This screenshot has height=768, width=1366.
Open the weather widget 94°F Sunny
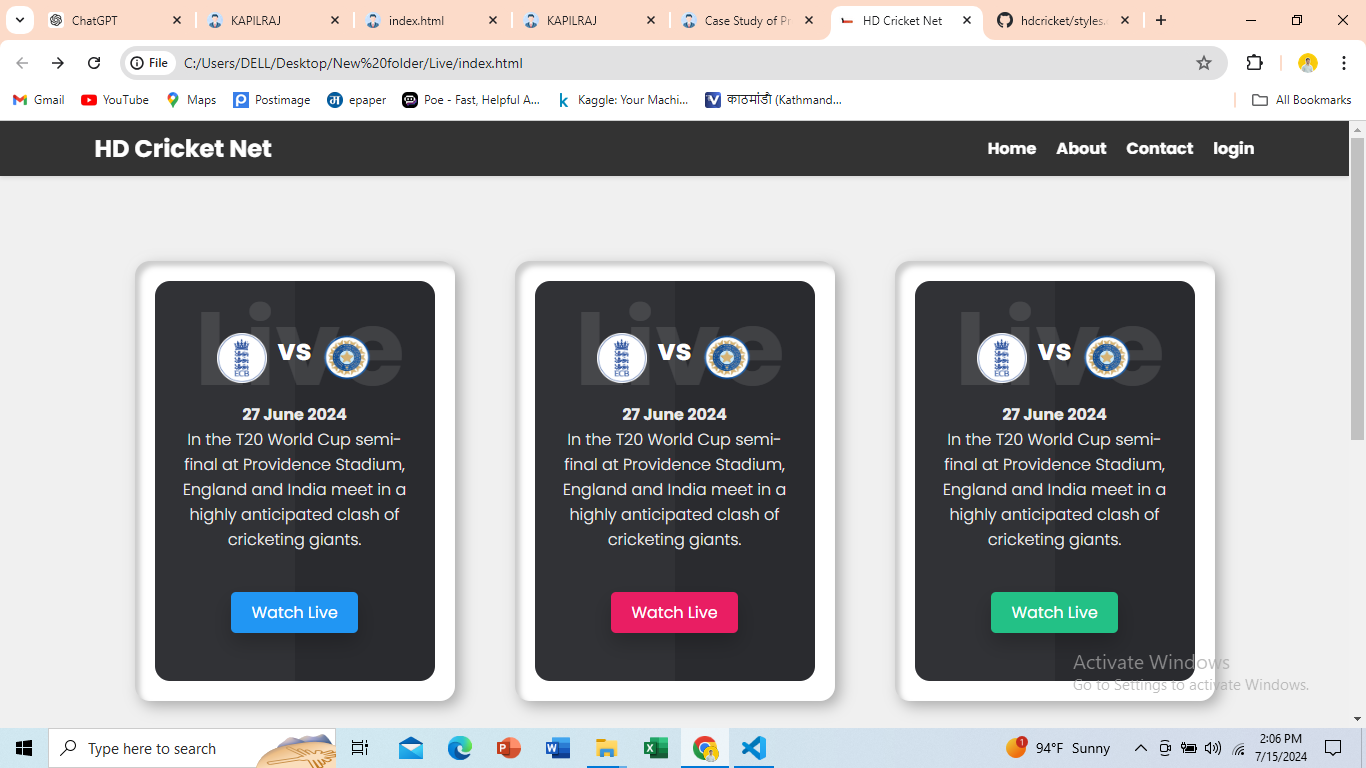[1058, 748]
